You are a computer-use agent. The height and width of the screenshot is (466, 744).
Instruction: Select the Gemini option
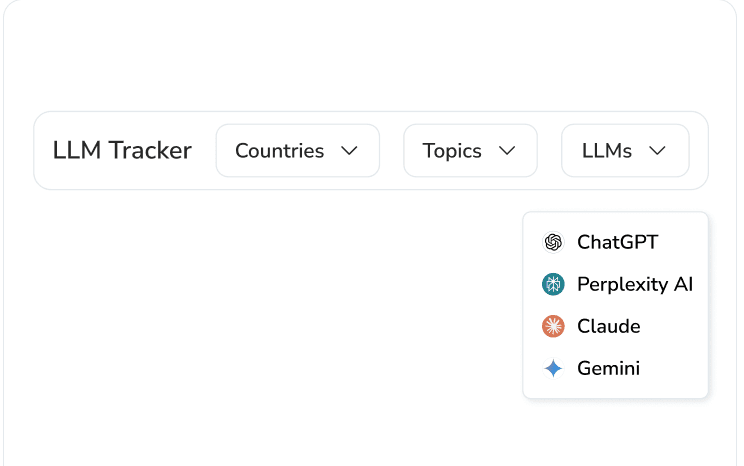[615, 368]
